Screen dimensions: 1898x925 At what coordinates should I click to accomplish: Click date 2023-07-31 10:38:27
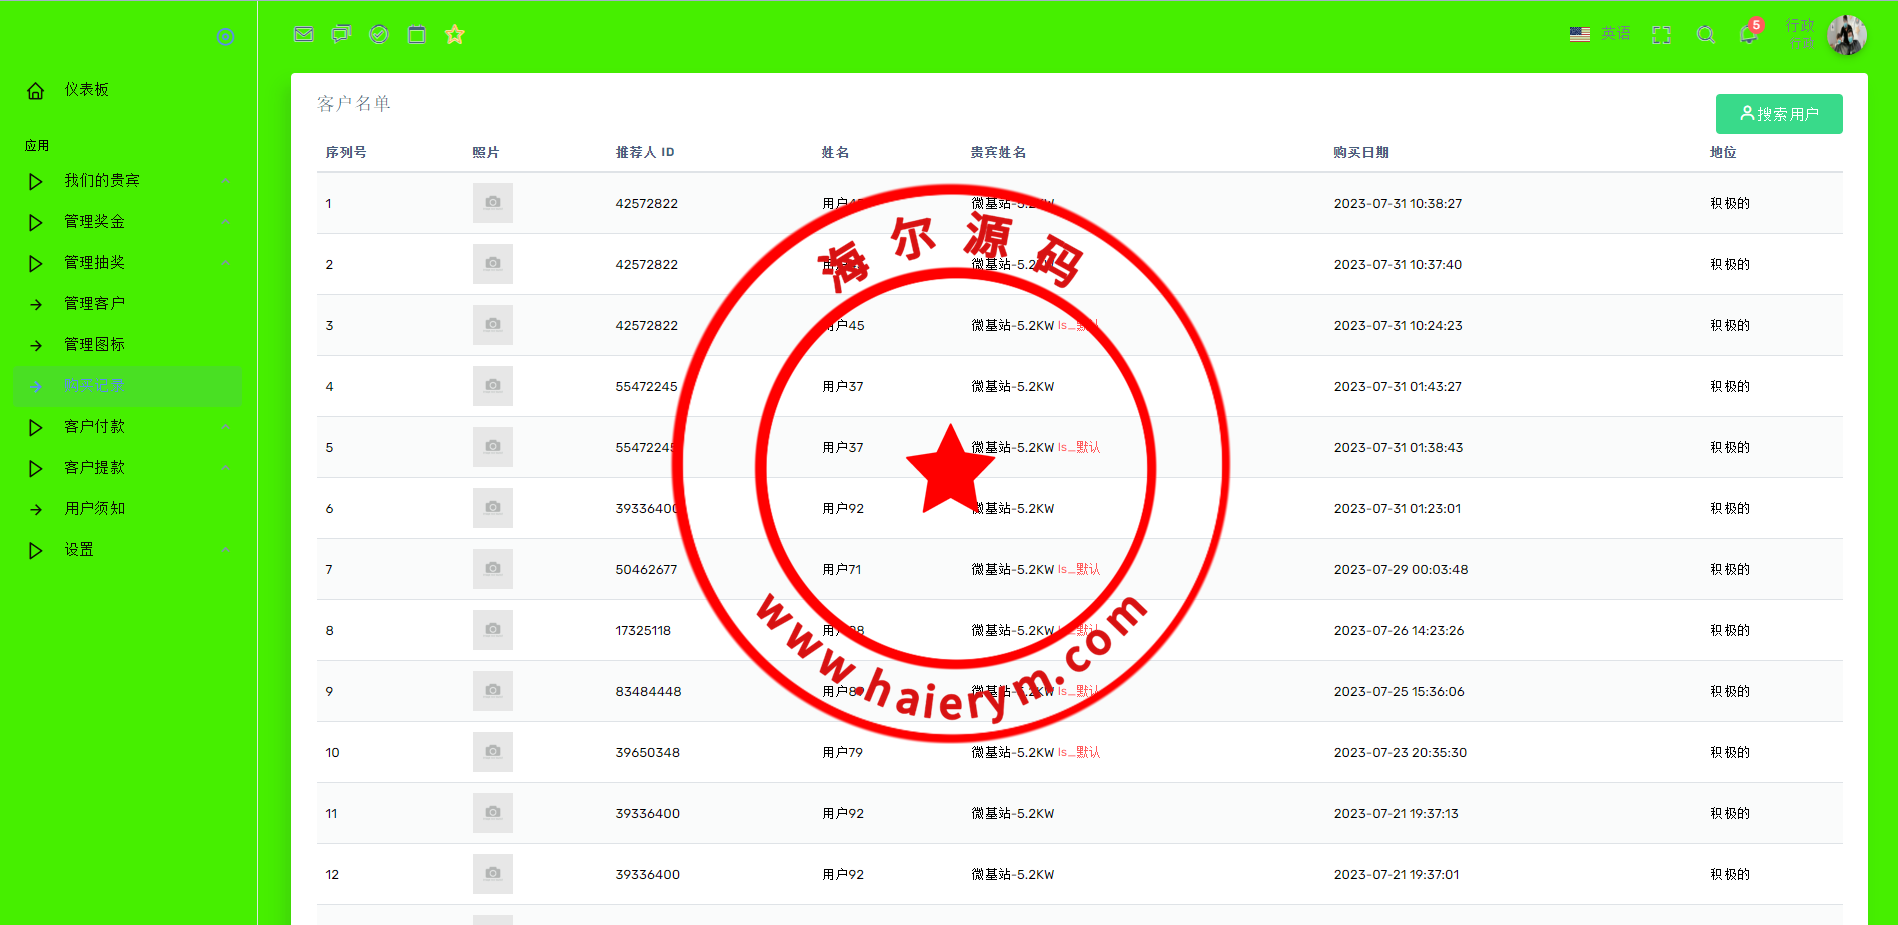tap(1398, 204)
